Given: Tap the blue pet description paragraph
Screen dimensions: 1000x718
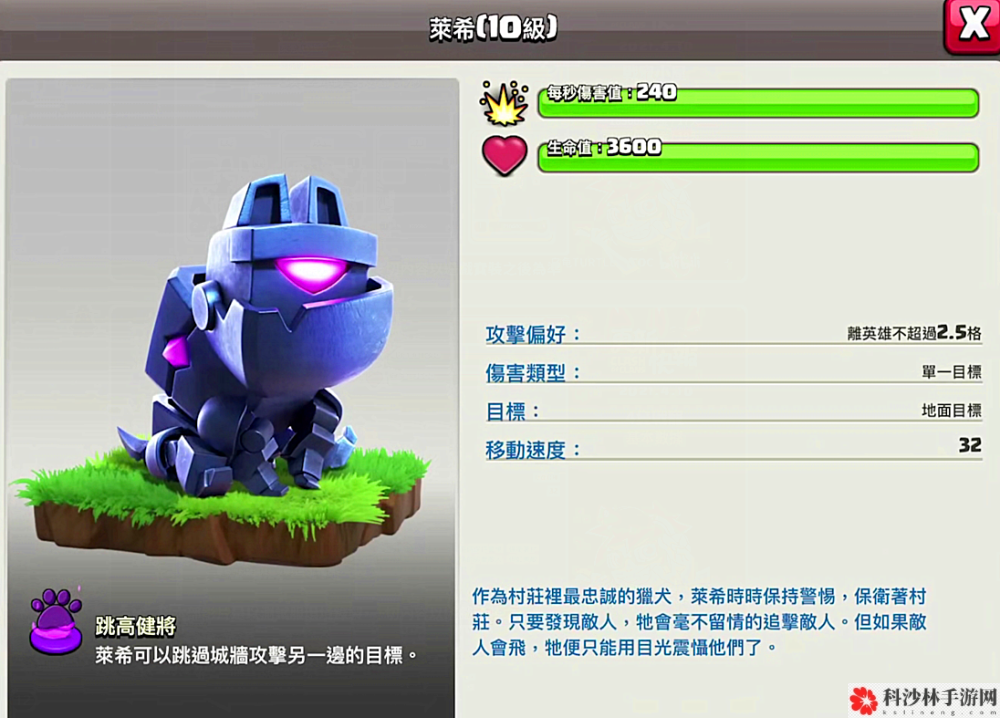Looking at the screenshot, I should pyautogui.click(x=699, y=622).
